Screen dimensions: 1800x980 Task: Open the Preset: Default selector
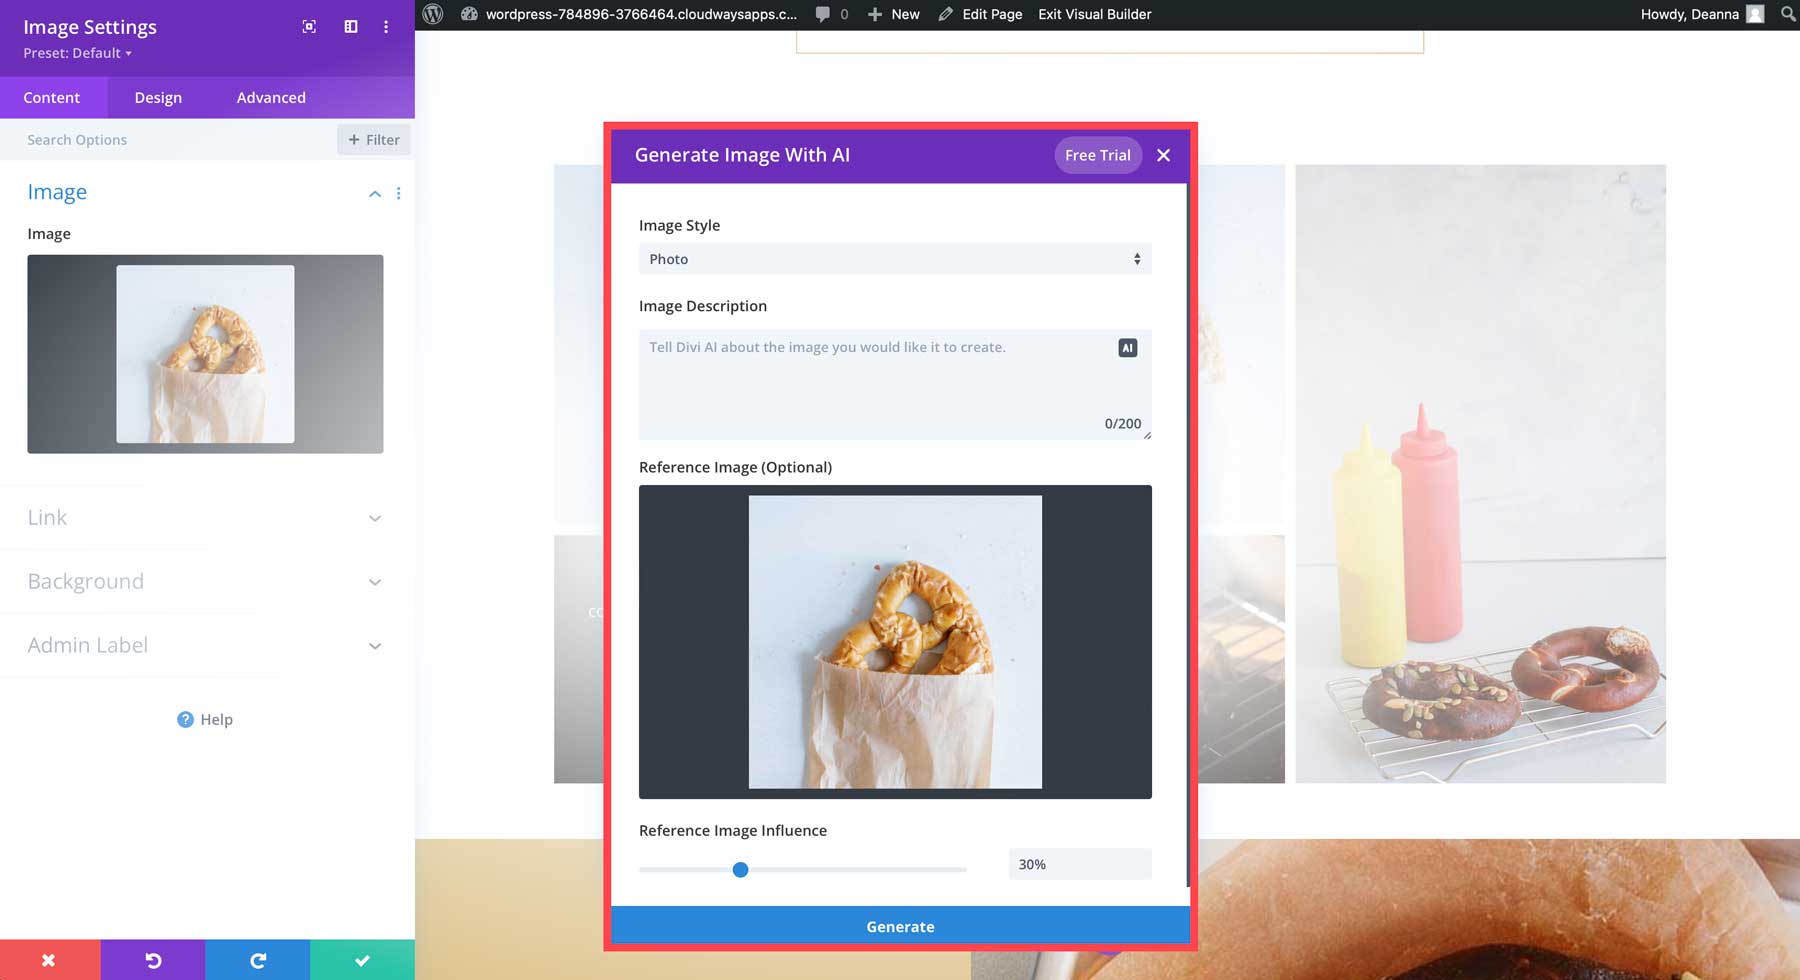(x=74, y=53)
